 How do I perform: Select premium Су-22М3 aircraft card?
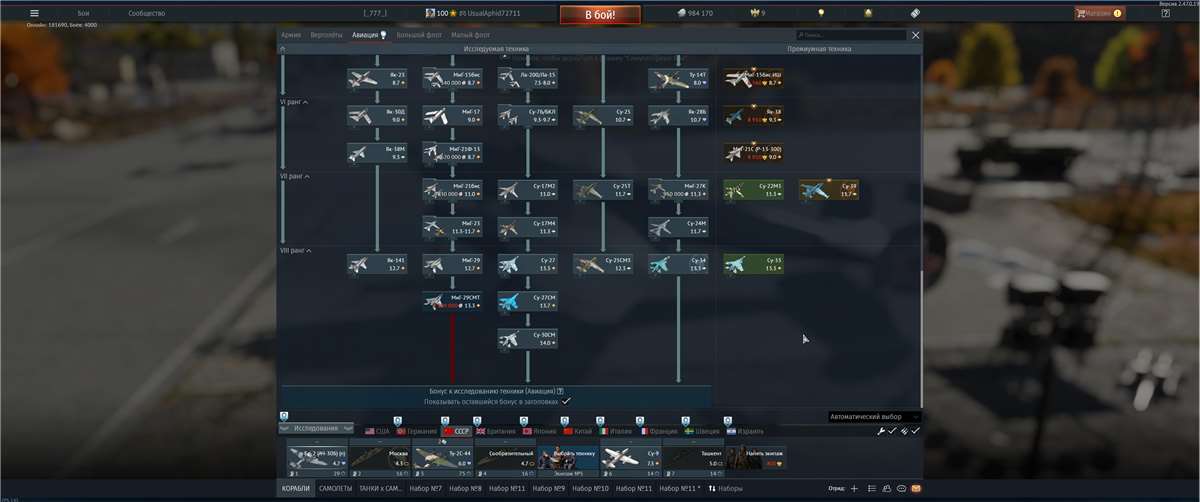754,190
